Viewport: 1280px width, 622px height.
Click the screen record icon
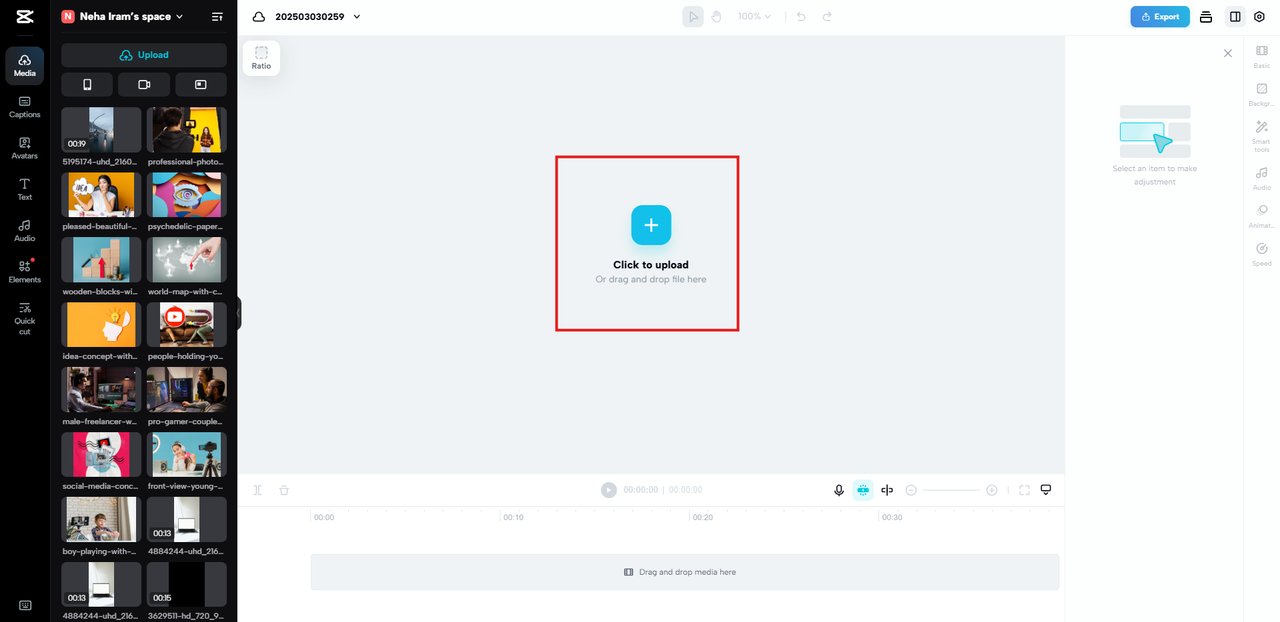click(201, 85)
